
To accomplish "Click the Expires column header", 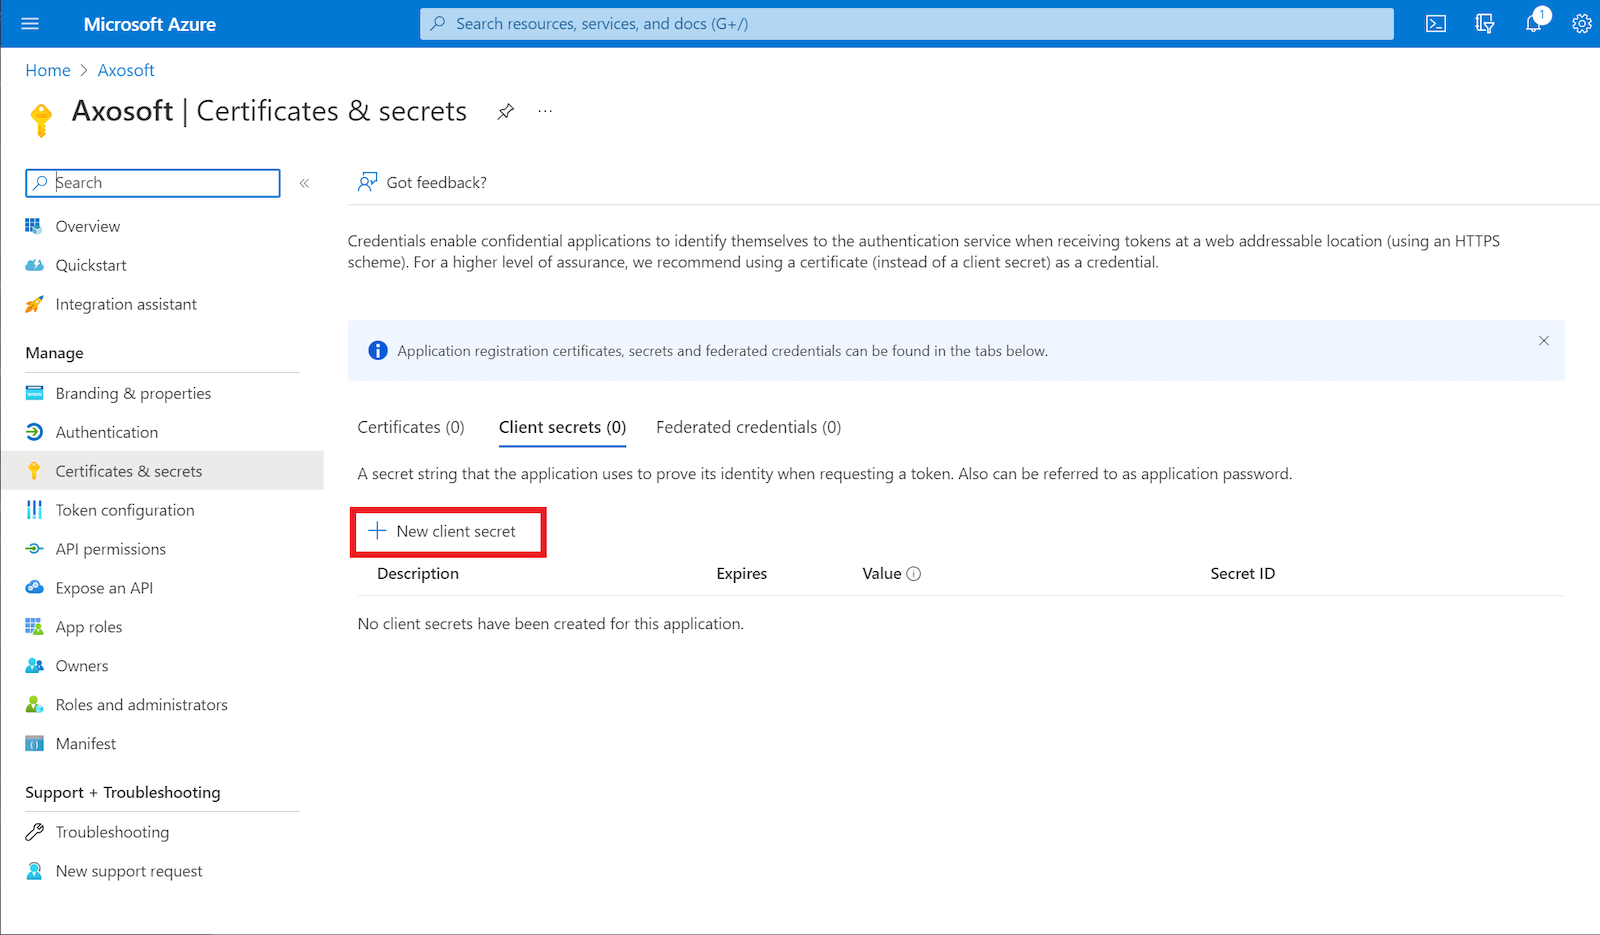I will pyautogui.click(x=742, y=574).
